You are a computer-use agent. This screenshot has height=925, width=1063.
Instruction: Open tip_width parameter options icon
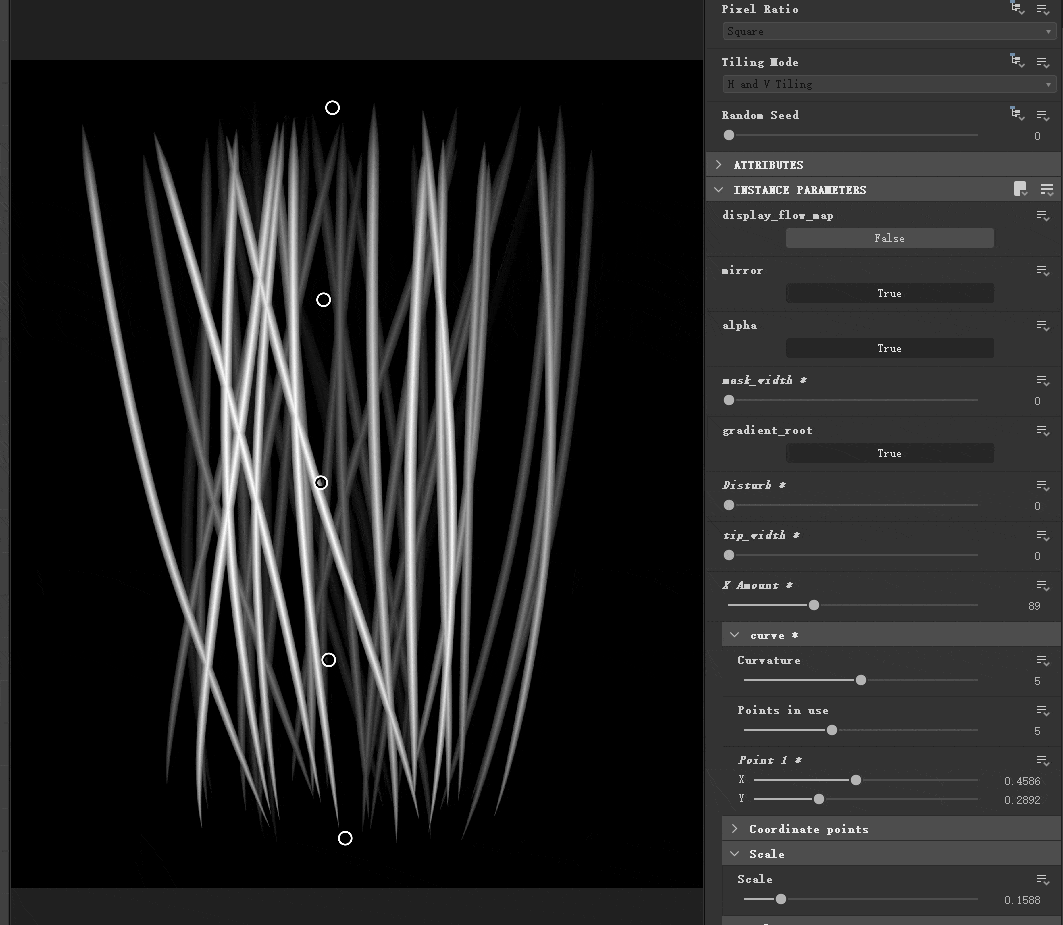click(1043, 536)
